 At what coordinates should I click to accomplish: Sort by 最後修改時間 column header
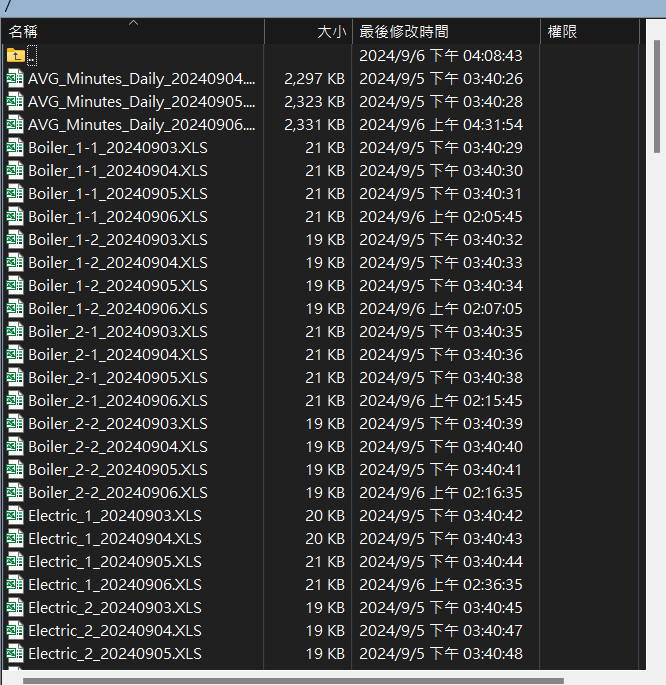(404, 32)
